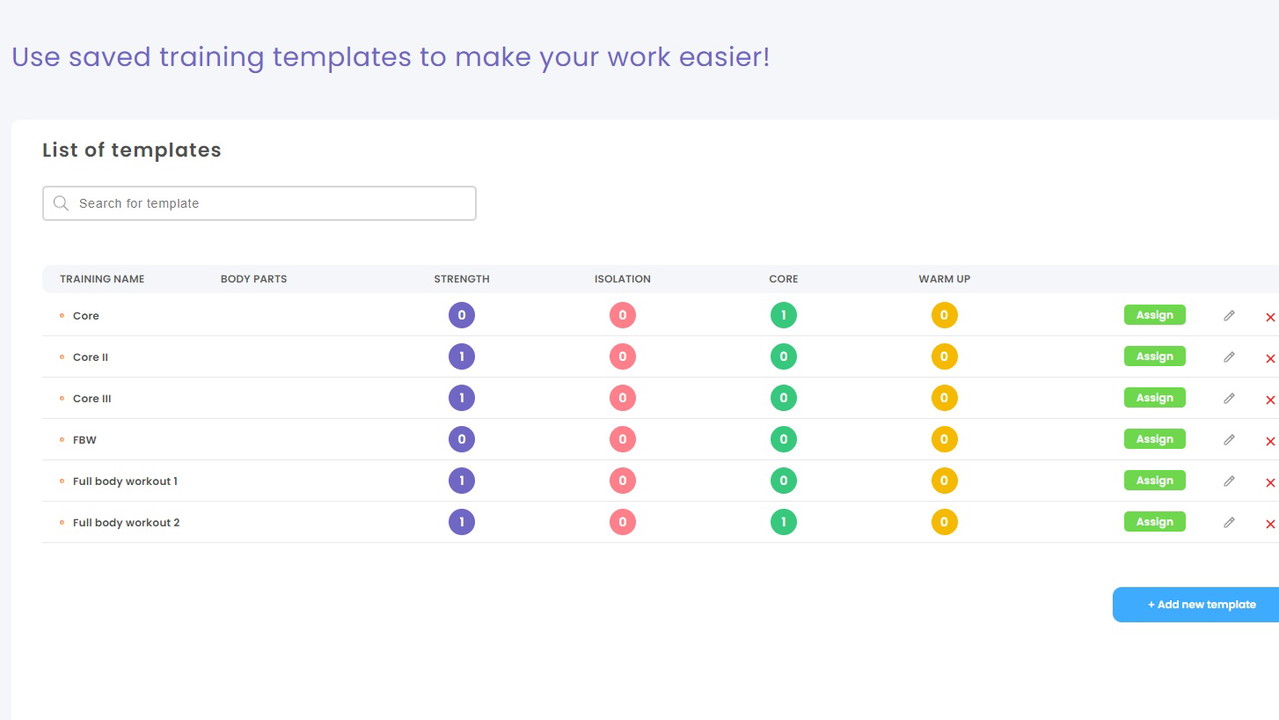Image resolution: width=1279 pixels, height=720 pixels.
Task: Sort by the Training Name column header
Action: click(102, 279)
